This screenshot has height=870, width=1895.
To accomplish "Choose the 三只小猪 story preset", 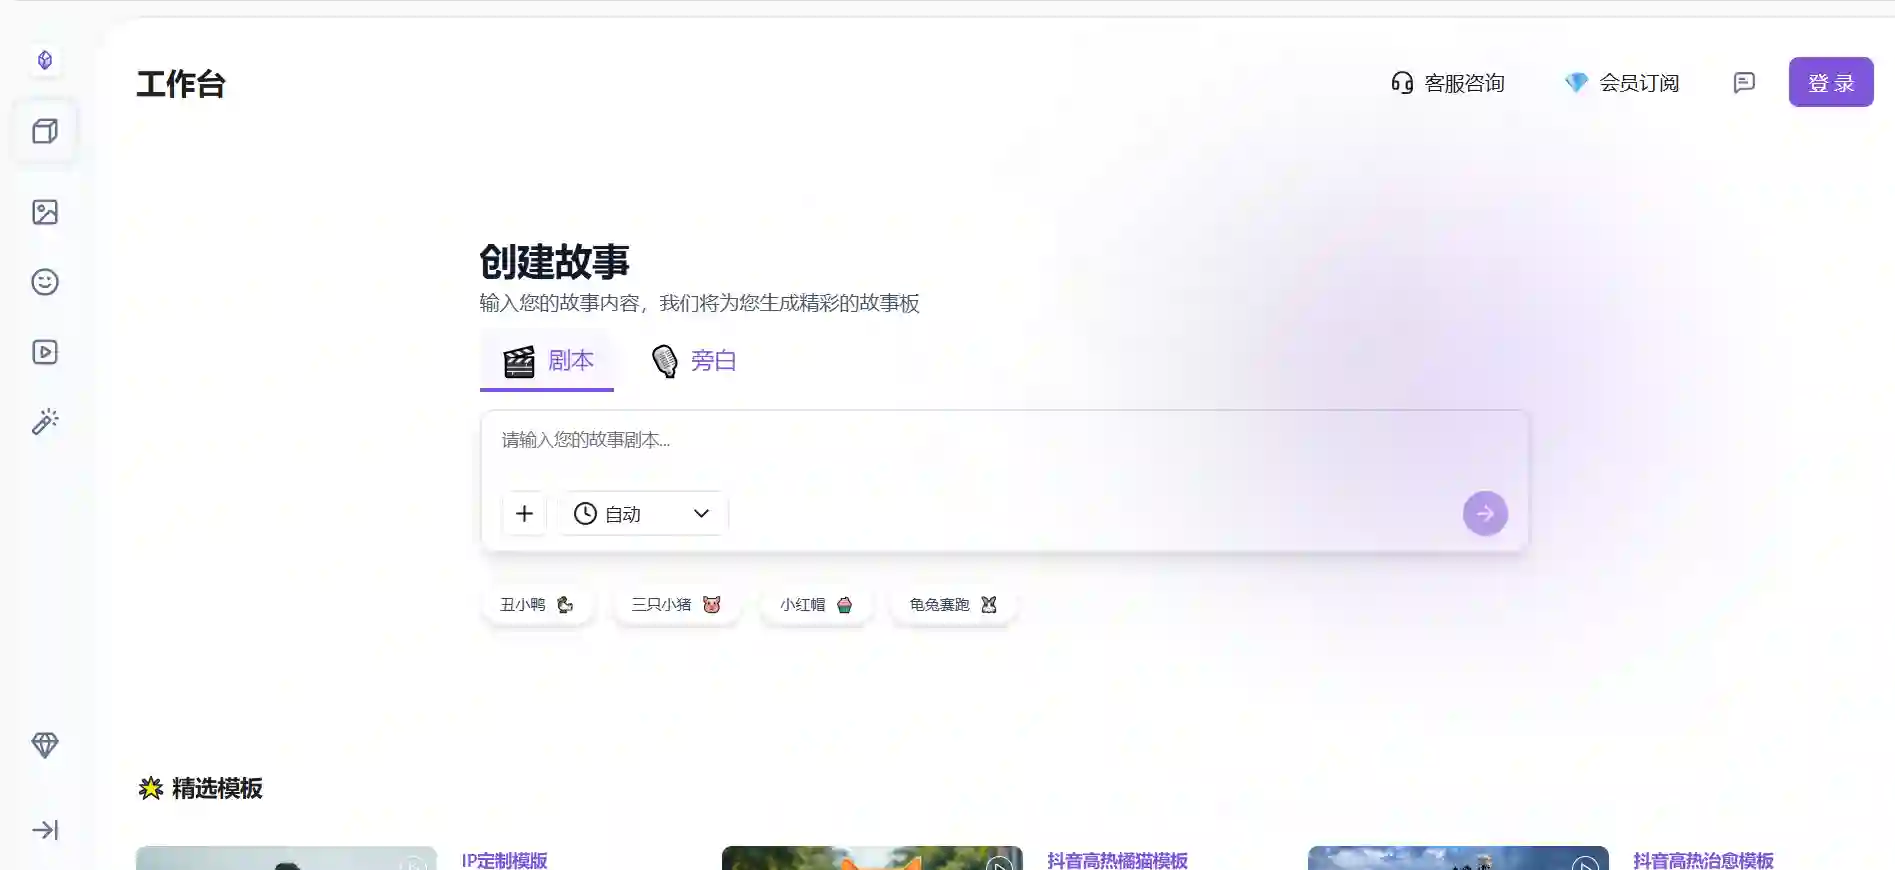I will (676, 605).
